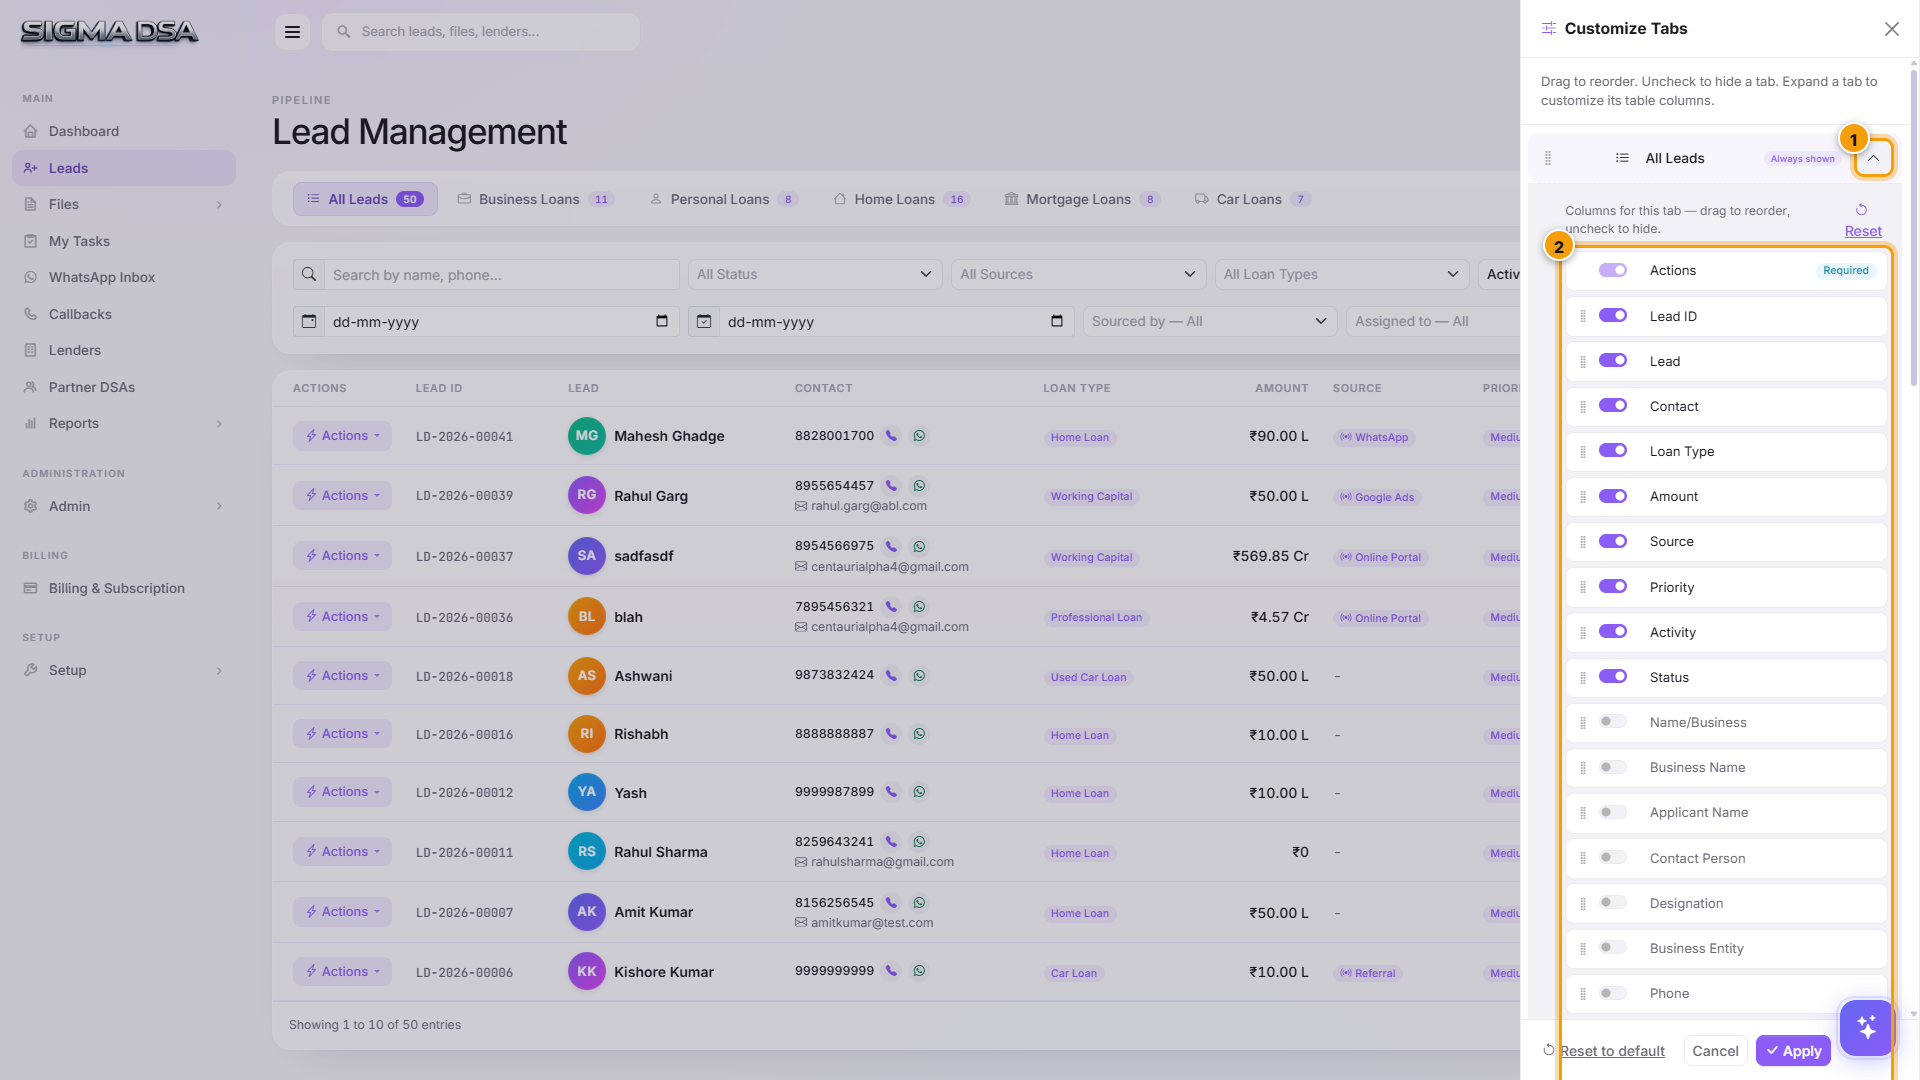The width and height of the screenshot is (1920, 1080).
Task: Turn off the Activity column toggle
Action: [1613, 631]
